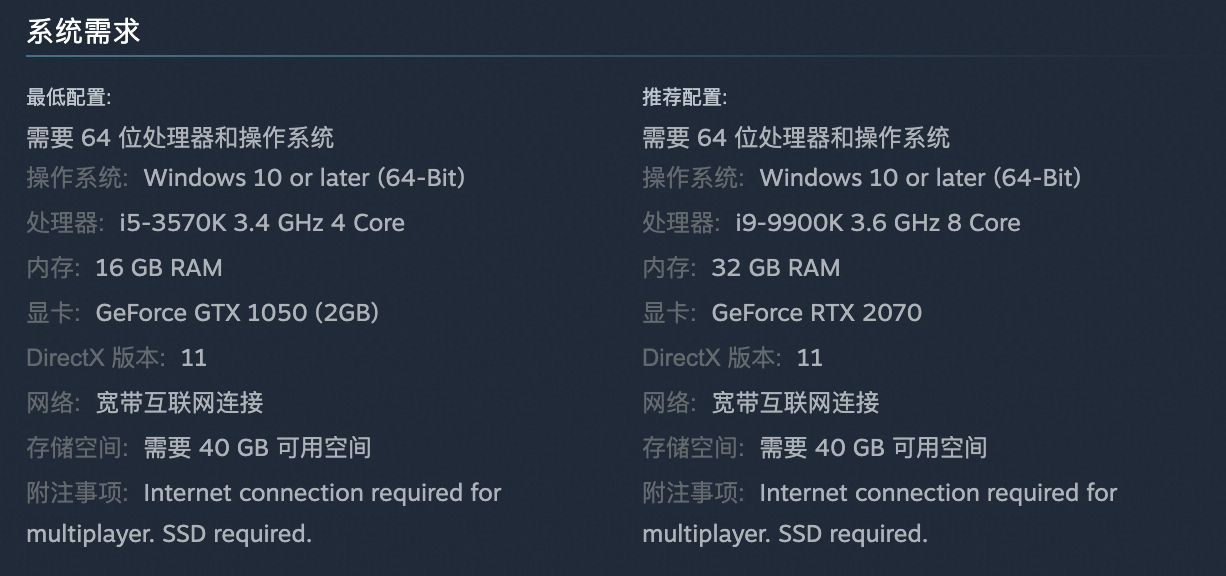Click 存储空间 label under recommended requirements
The image size is (1226, 576).
coord(692,447)
